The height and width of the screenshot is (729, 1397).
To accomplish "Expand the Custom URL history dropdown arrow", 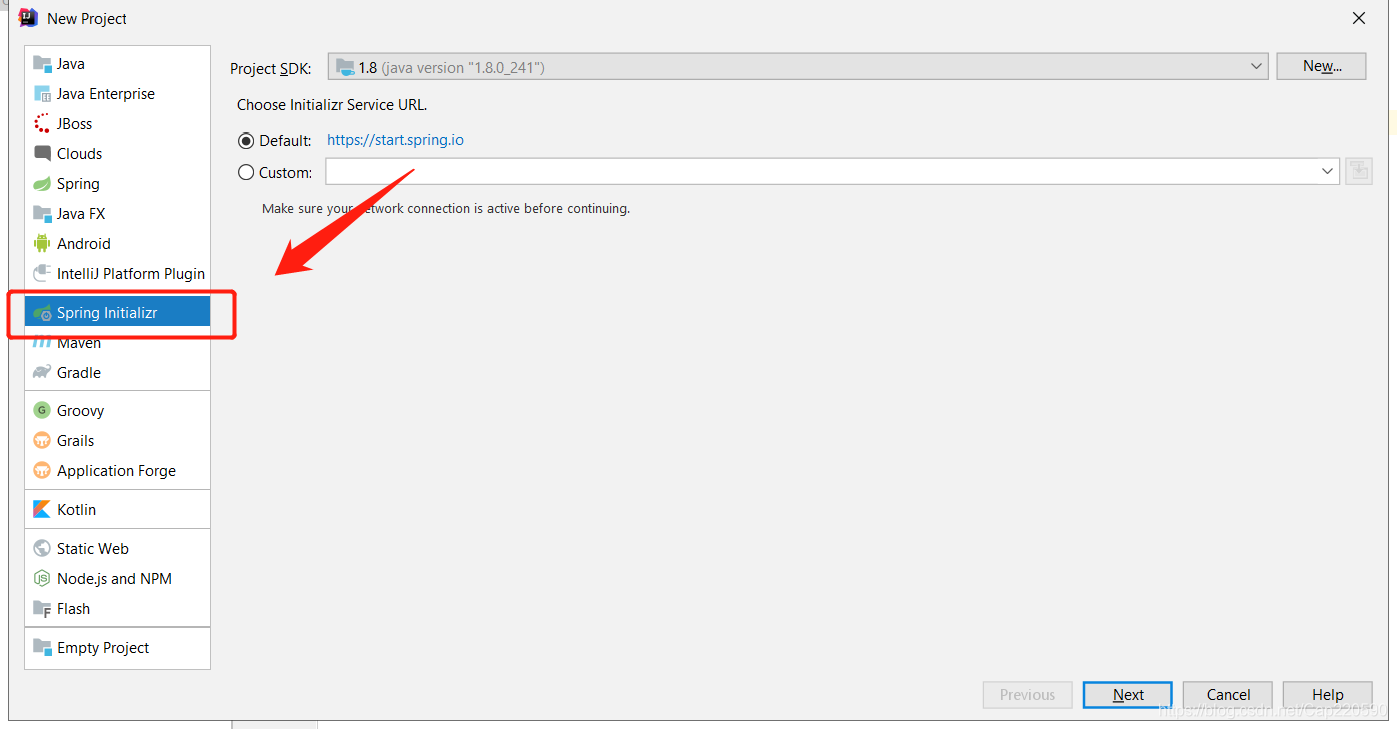I will tap(1328, 172).
